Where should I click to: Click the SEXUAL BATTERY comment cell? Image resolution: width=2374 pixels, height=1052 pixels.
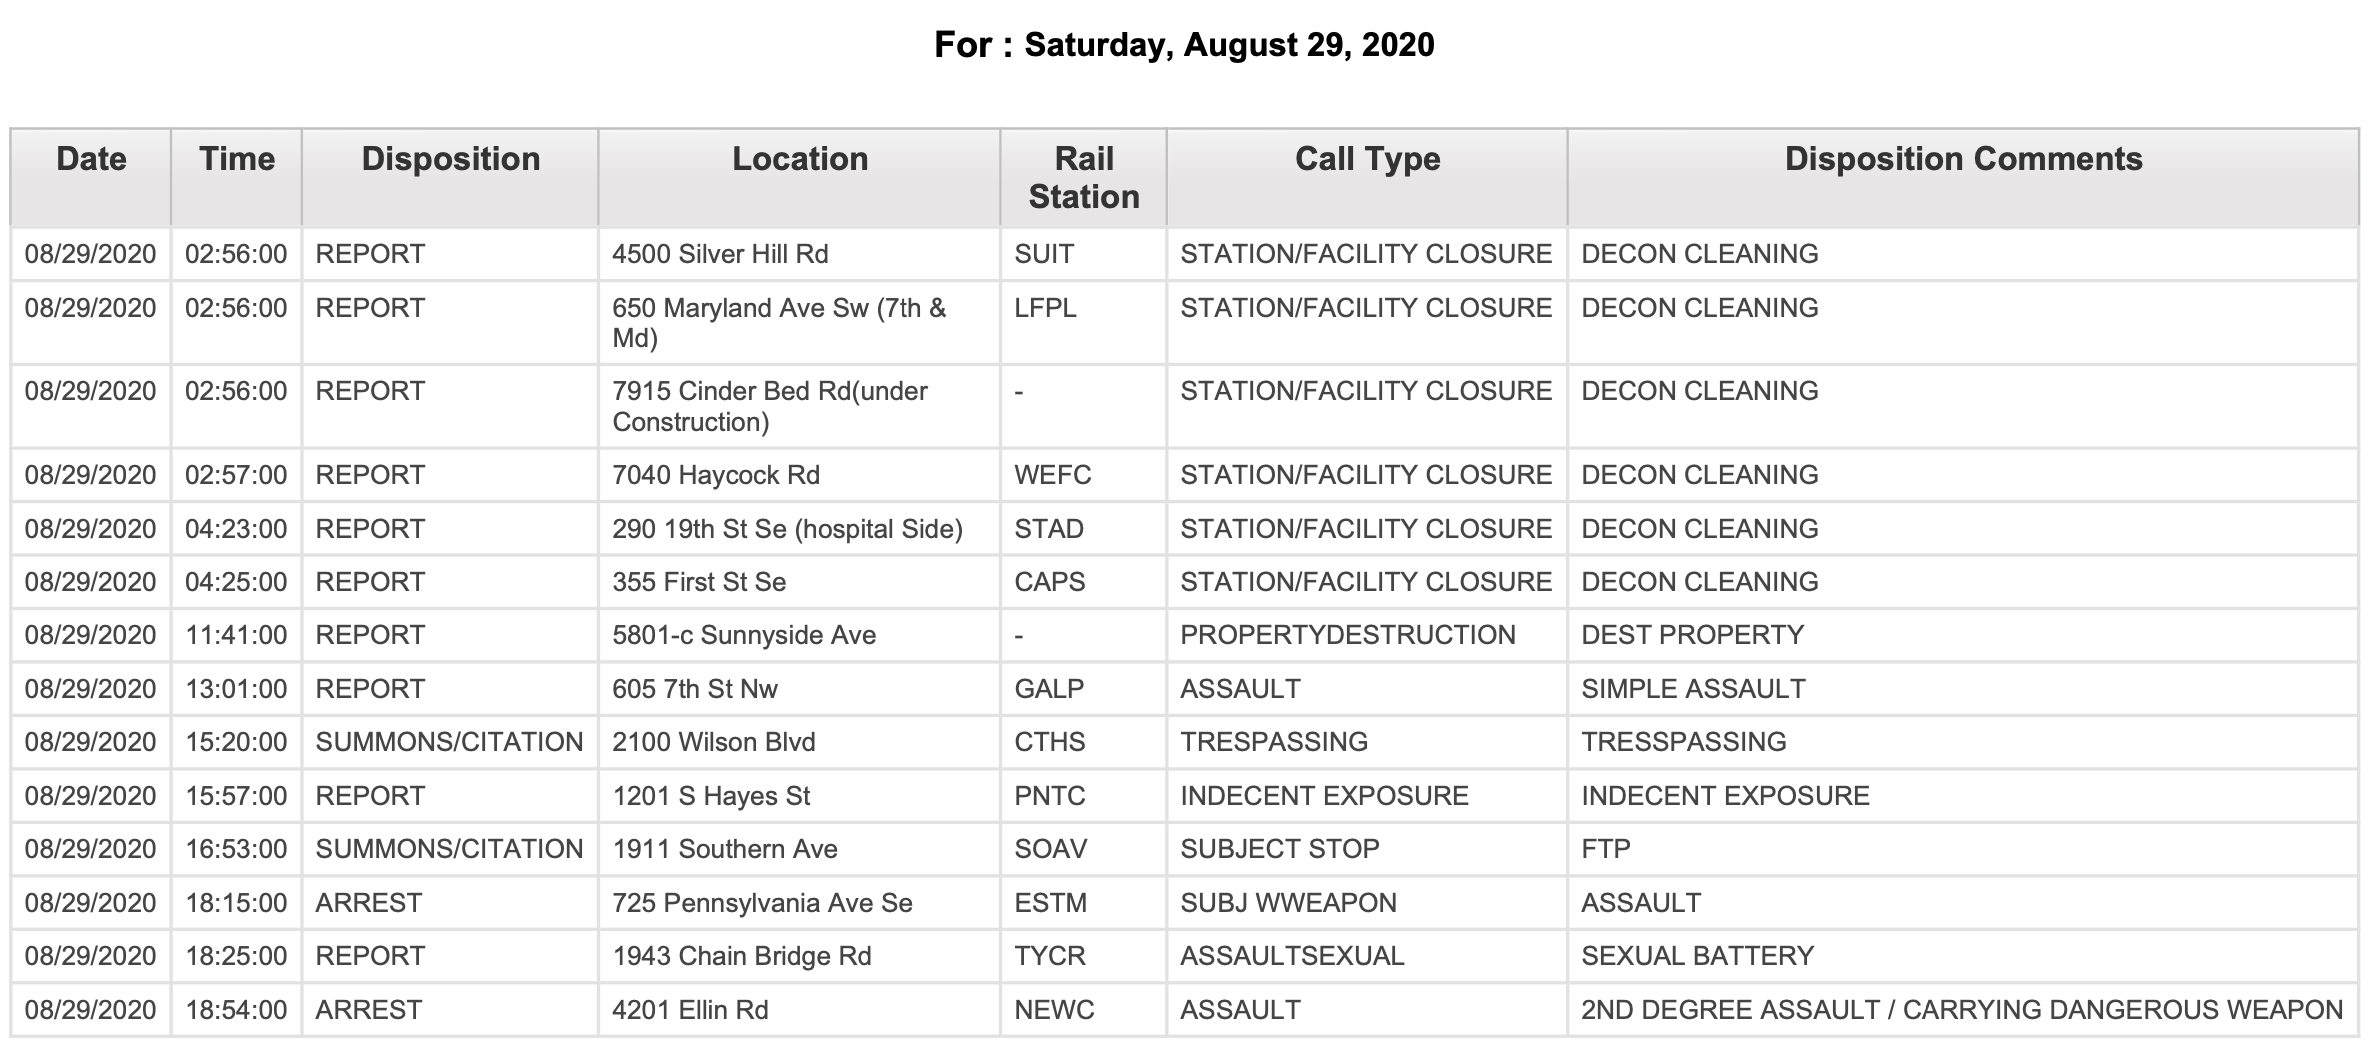1963,956
